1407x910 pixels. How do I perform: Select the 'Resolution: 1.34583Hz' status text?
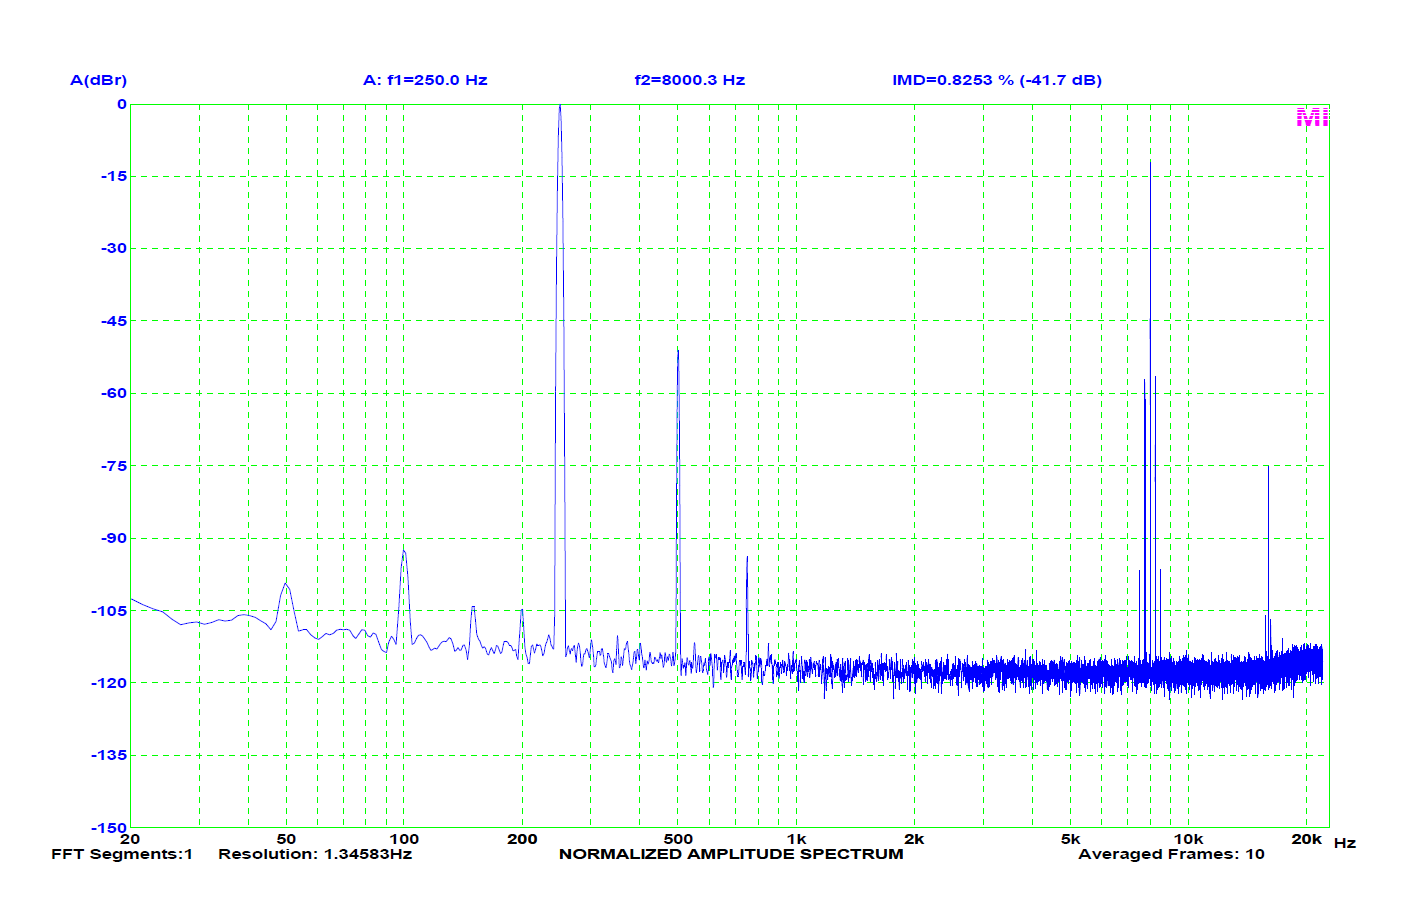315,854
